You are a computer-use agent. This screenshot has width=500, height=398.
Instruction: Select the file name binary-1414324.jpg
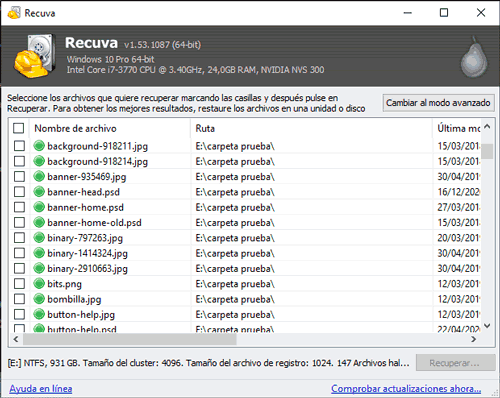coord(87,253)
